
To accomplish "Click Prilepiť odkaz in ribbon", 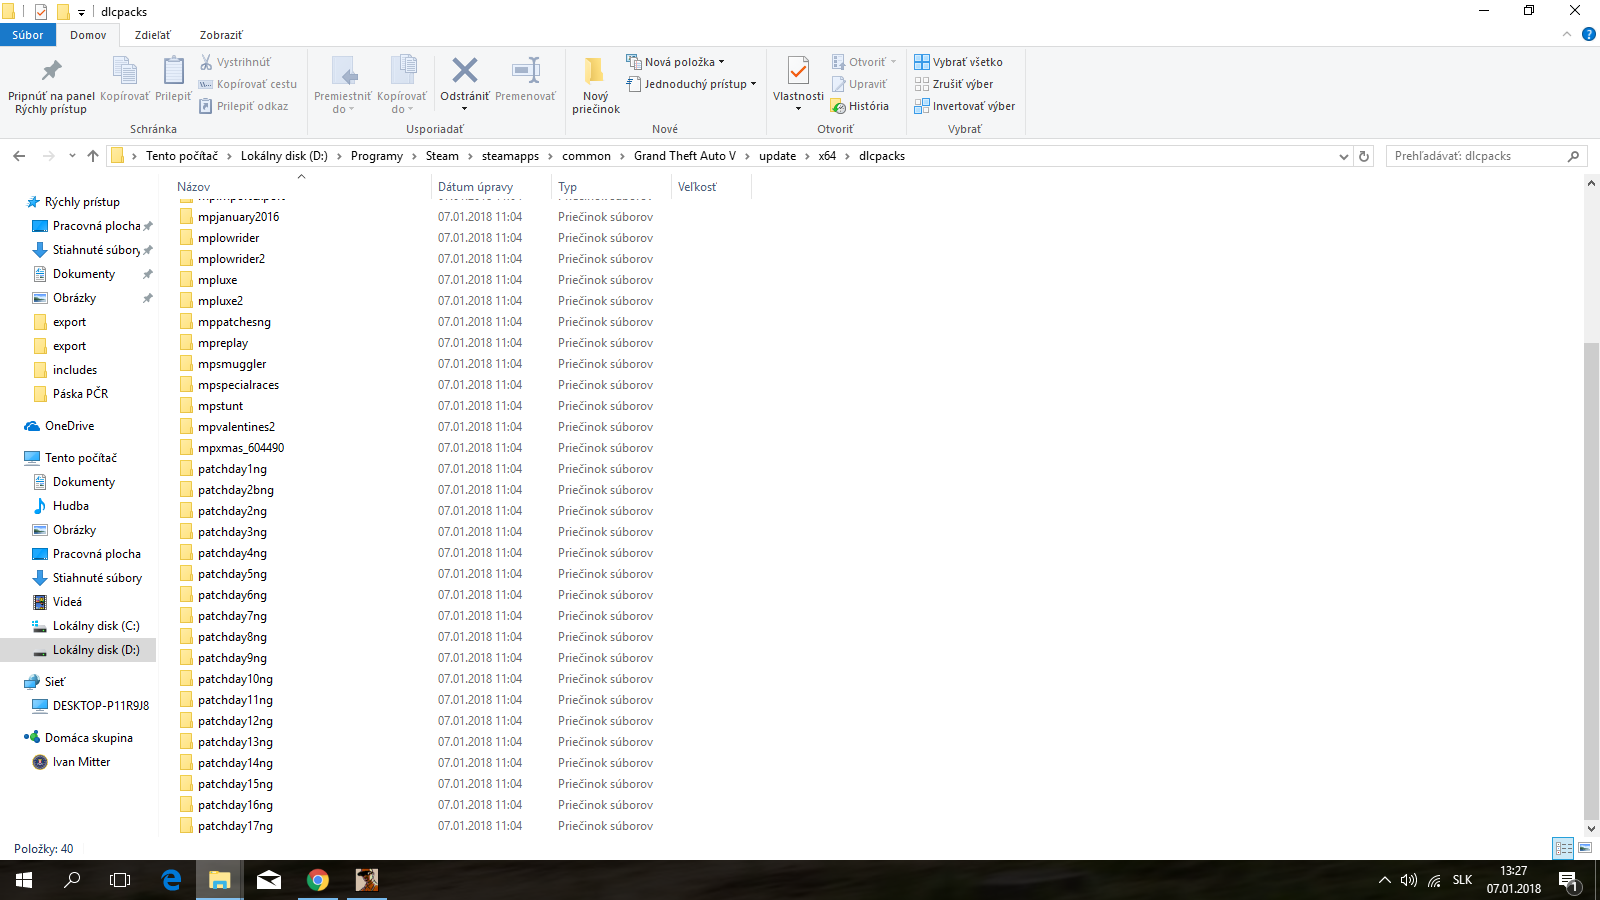I will click(244, 106).
